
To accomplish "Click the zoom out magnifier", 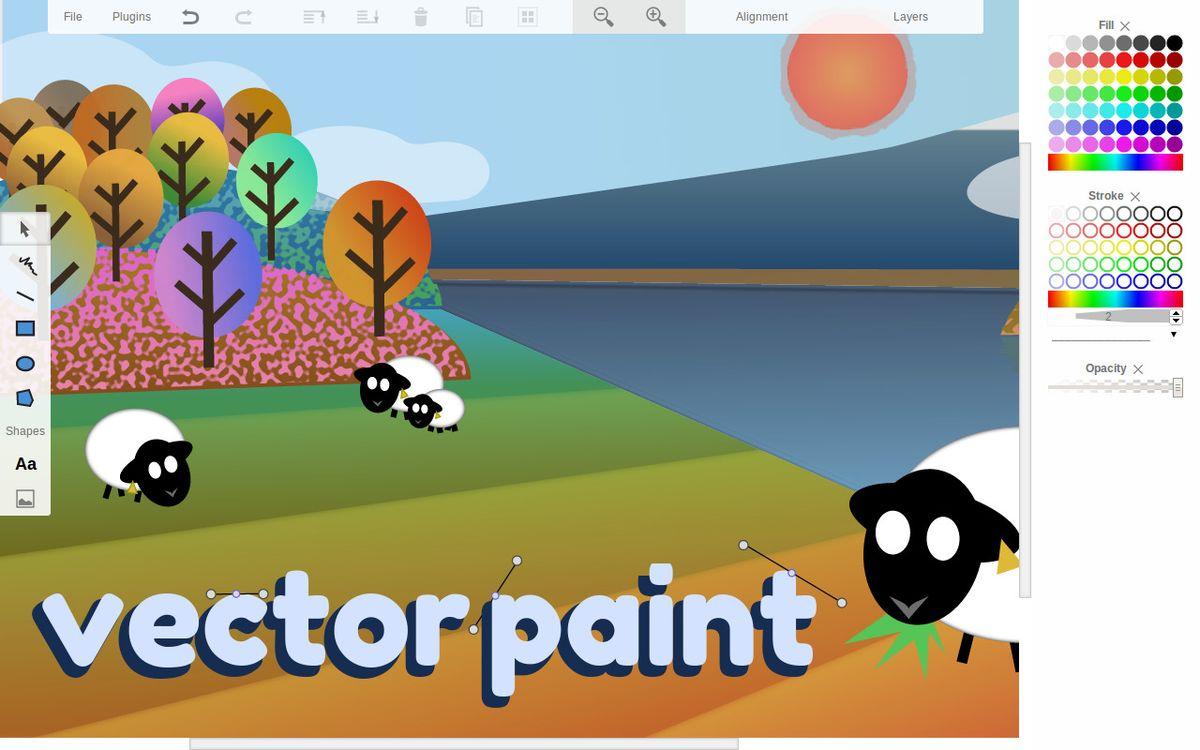I will click(603, 17).
